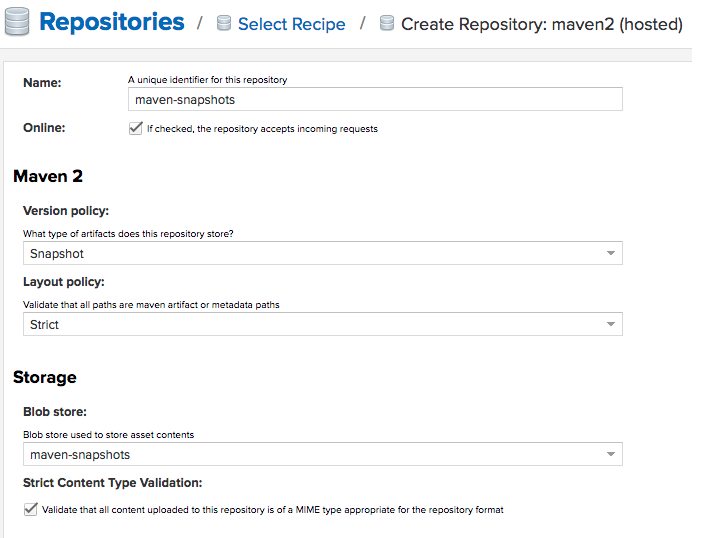Expand Version policy dropdown arrow
719x538 pixels.
610,253
